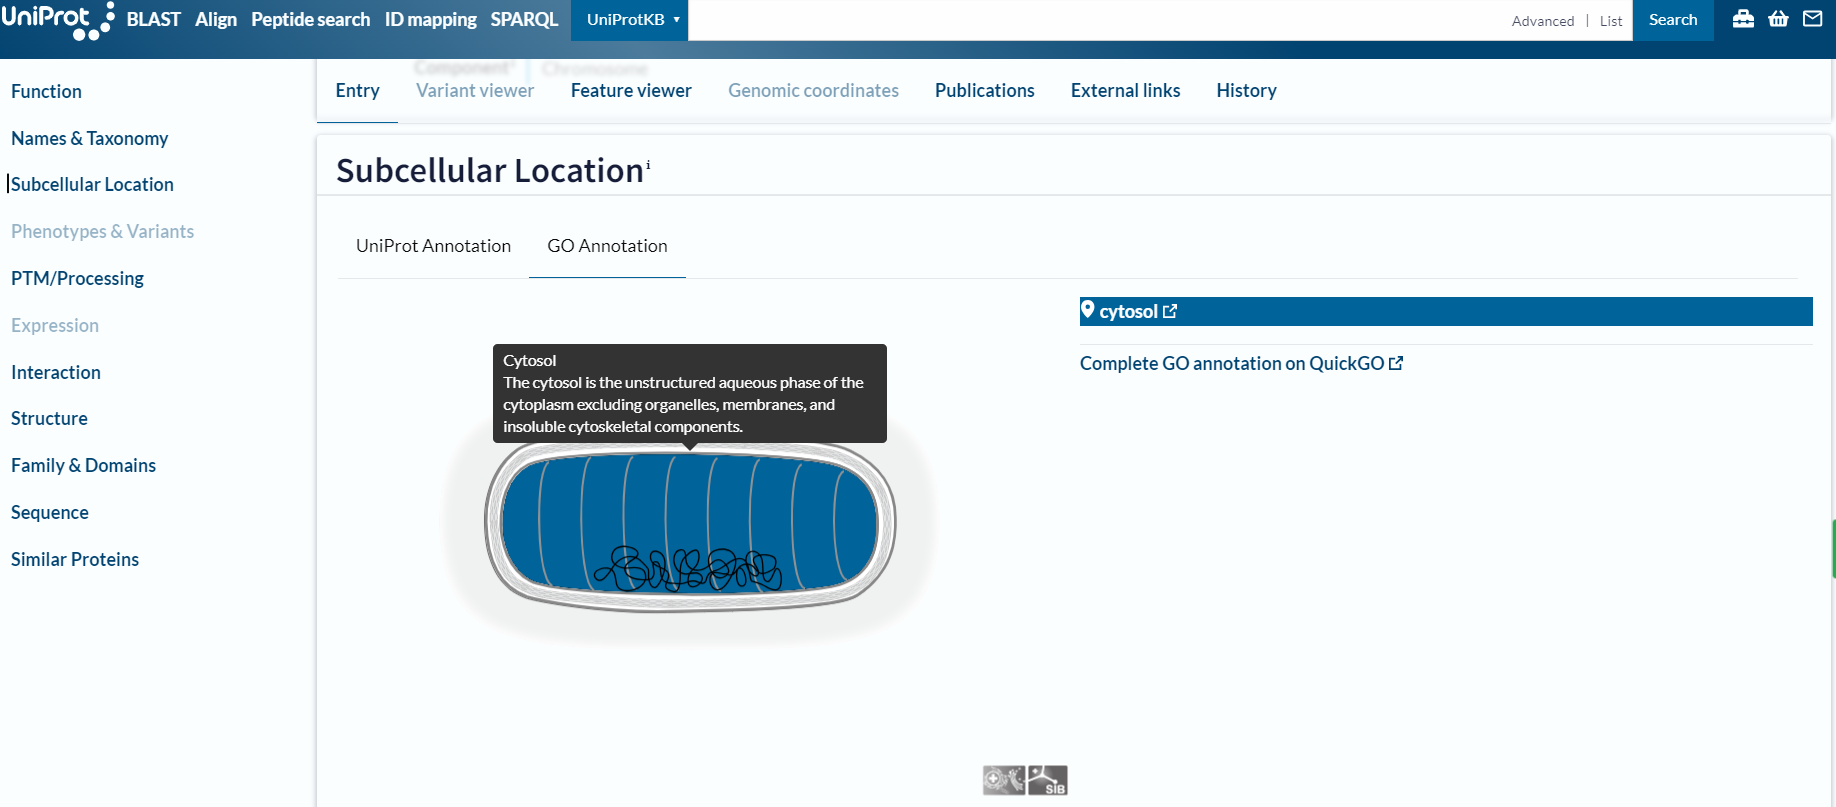Click the location pin icon beside cytosol

pyautogui.click(x=1088, y=310)
